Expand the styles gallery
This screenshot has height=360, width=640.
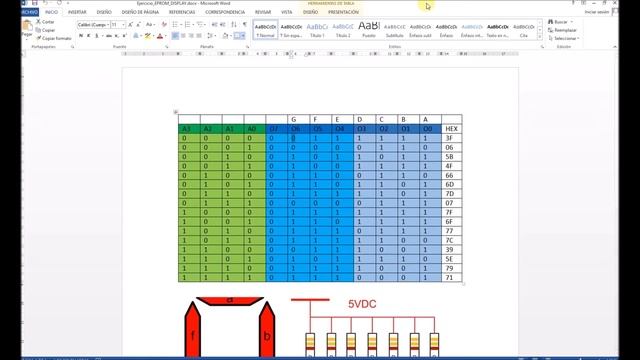[x=540, y=37]
